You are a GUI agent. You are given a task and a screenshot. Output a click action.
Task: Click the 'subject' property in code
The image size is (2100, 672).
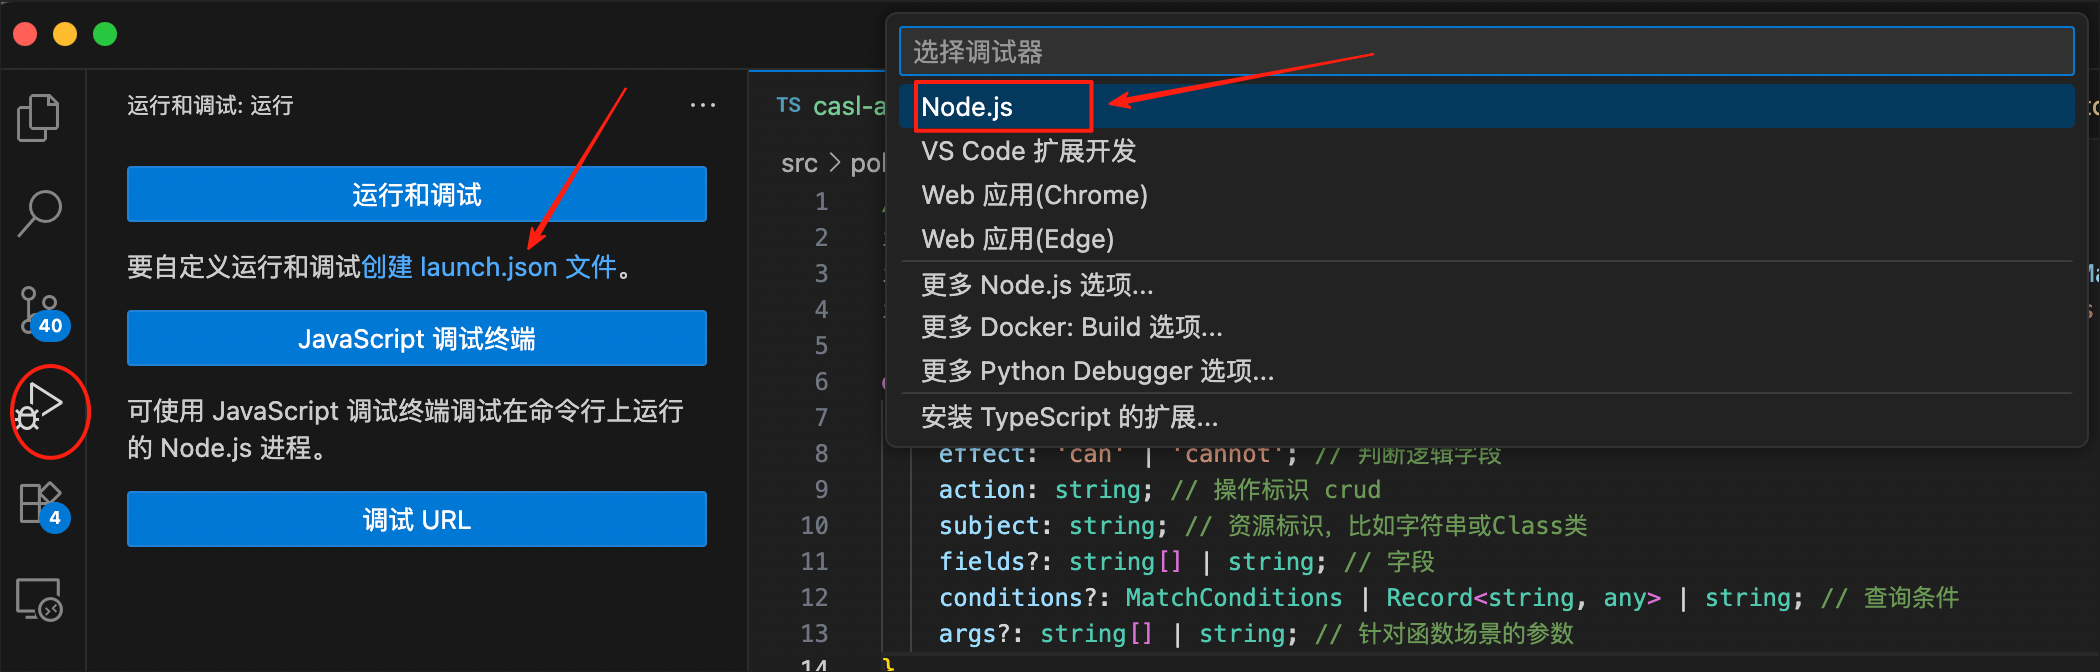[989, 525]
